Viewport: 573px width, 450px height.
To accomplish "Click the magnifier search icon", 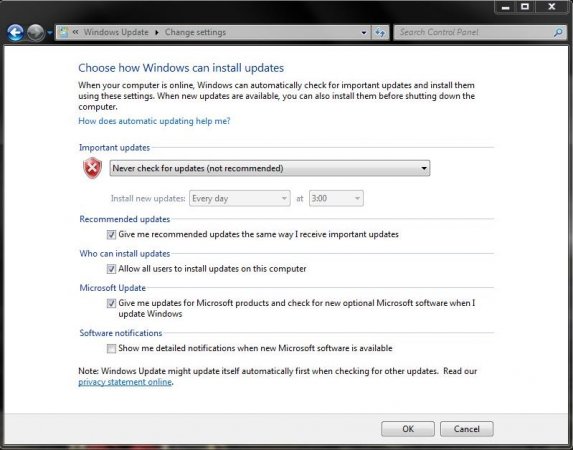I will (x=558, y=33).
